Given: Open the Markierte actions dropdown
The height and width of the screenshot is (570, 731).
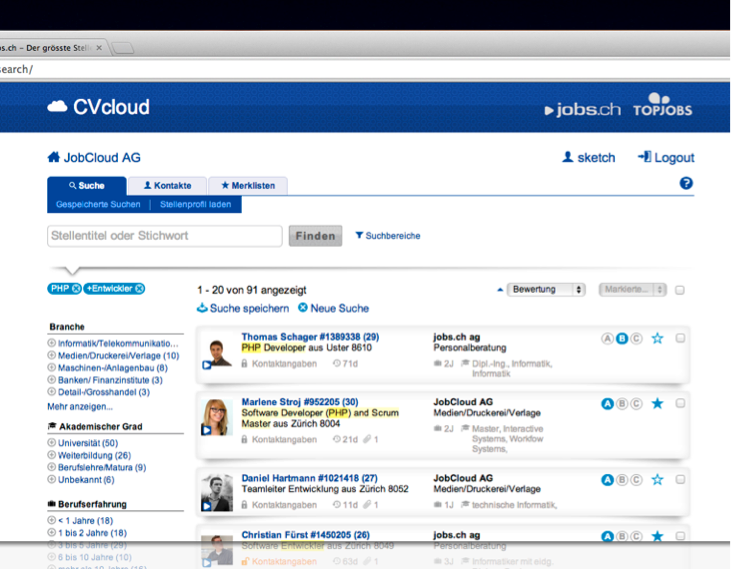Looking at the screenshot, I should click(633, 289).
